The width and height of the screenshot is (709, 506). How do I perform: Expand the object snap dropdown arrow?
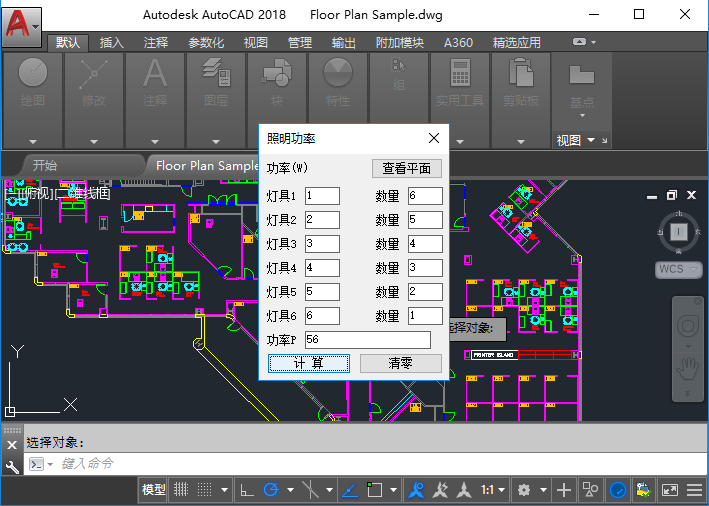pos(393,490)
